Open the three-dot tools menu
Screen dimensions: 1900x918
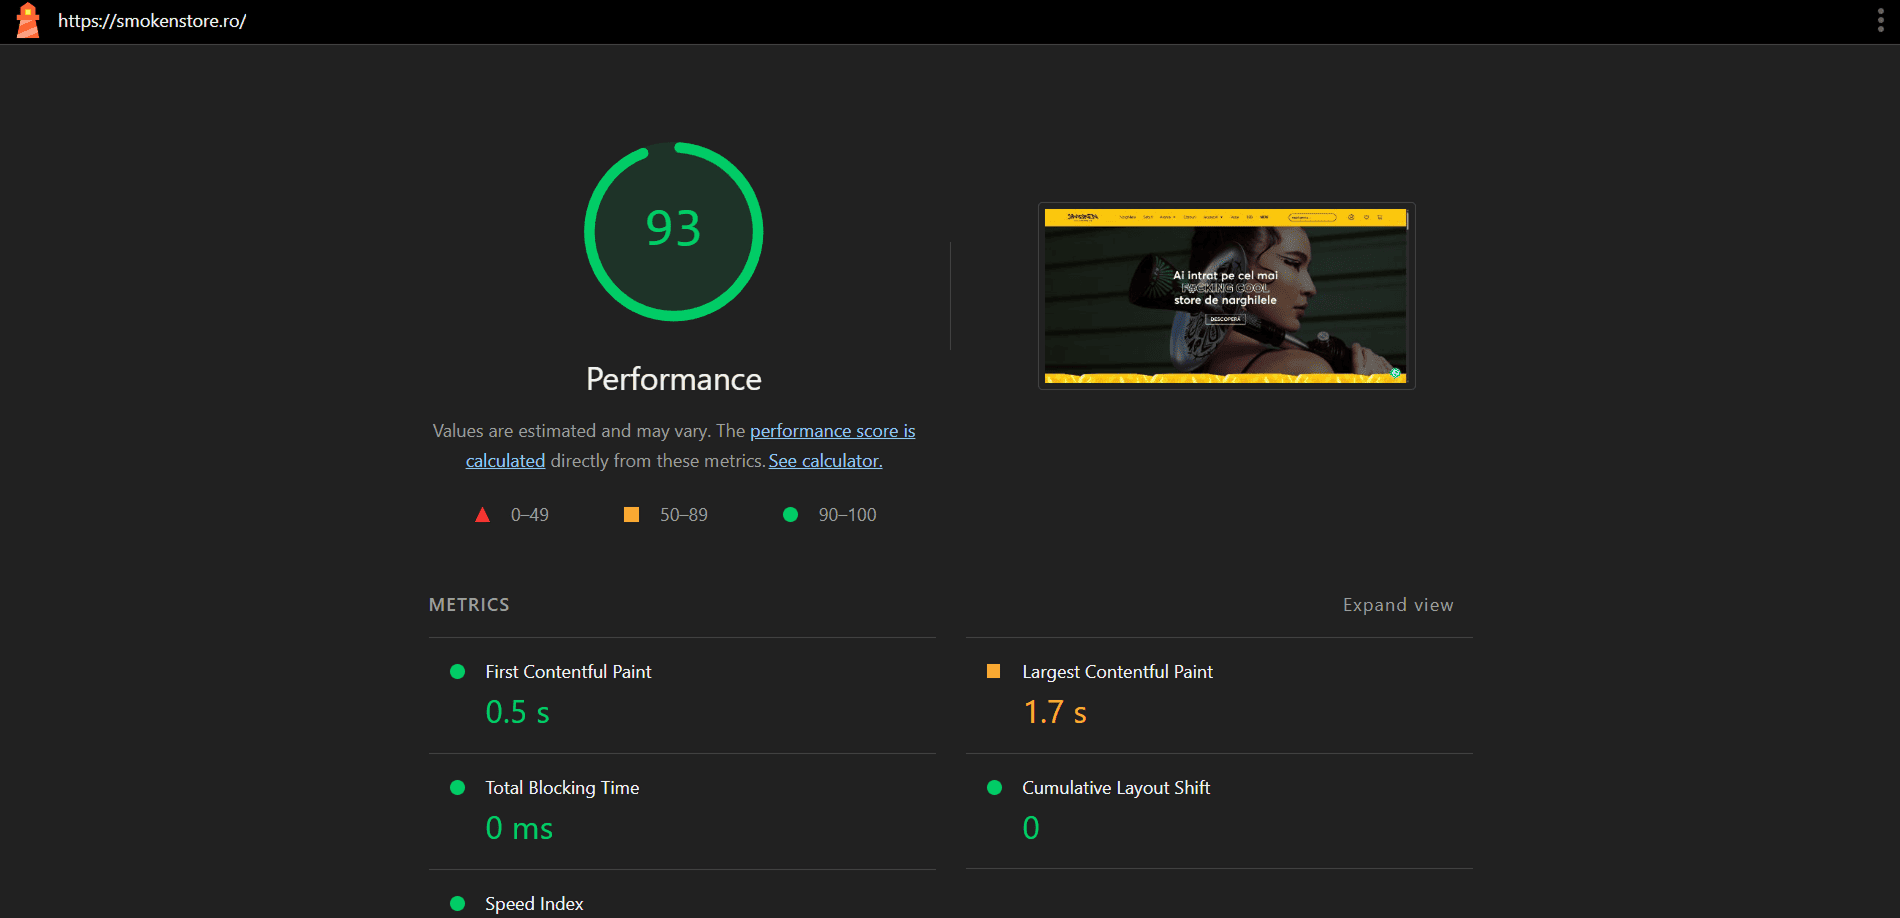tap(1880, 21)
